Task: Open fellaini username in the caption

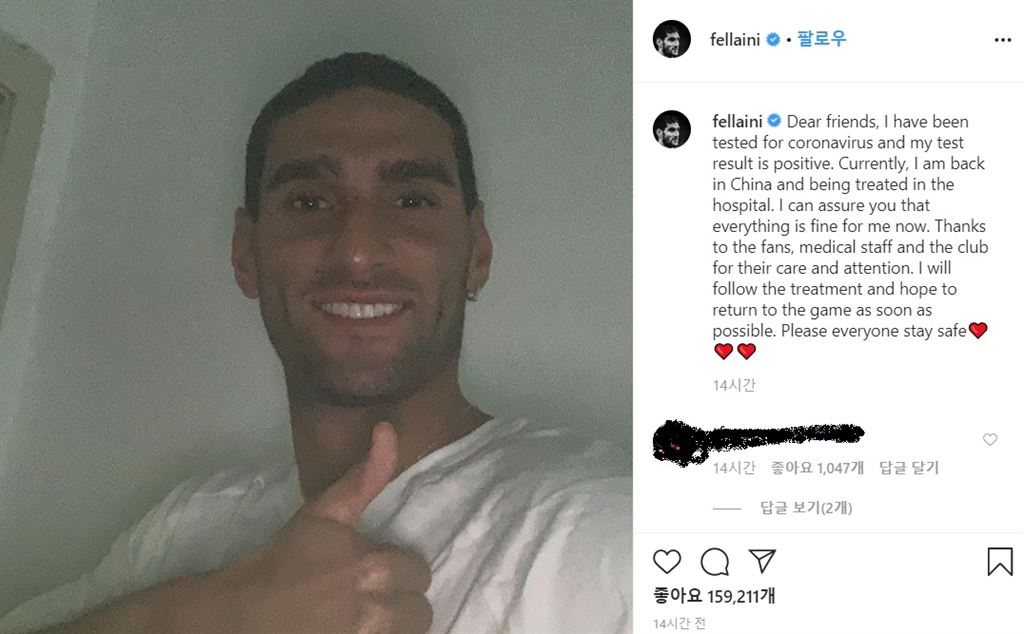Action: coord(737,121)
